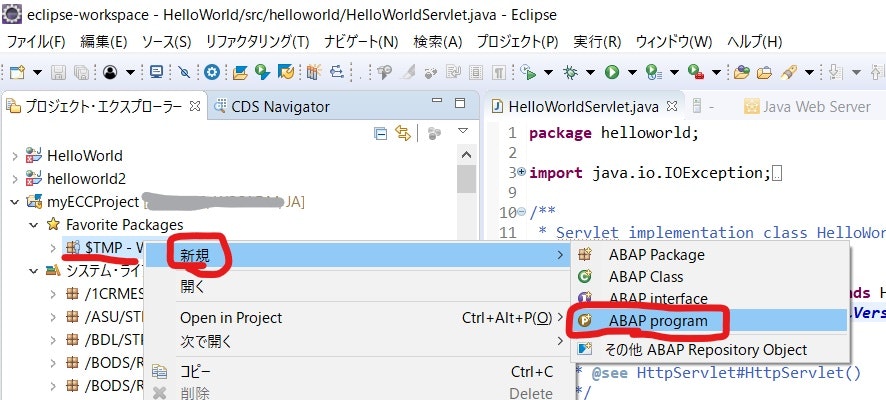886x400 pixels.
Task: Collapse All in Project Explorer toolbar
Action: coord(381,133)
